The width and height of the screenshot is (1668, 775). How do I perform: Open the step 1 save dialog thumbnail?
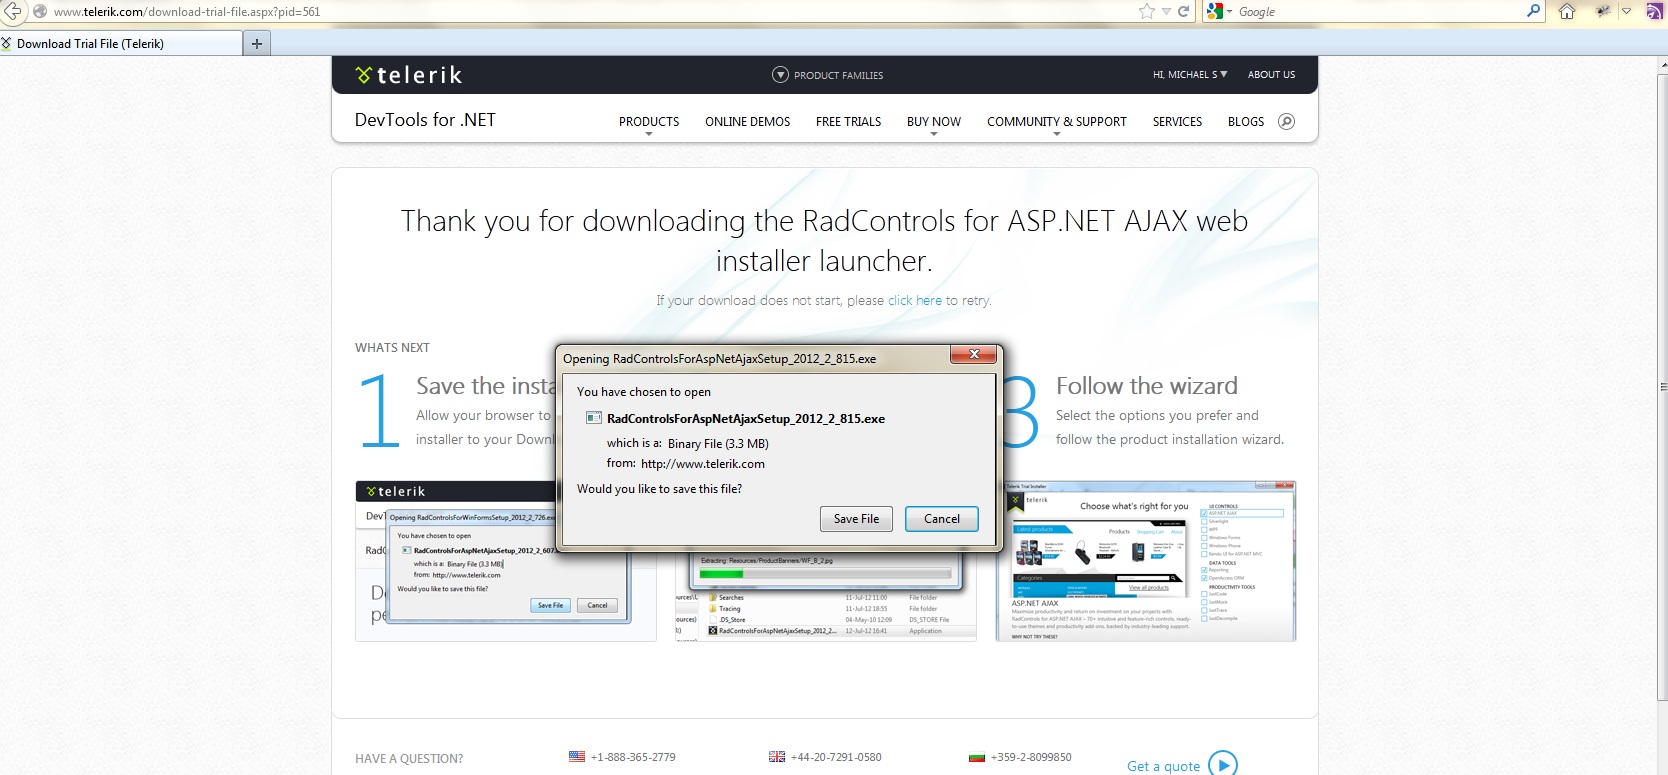pyautogui.click(x=506, y=561)
